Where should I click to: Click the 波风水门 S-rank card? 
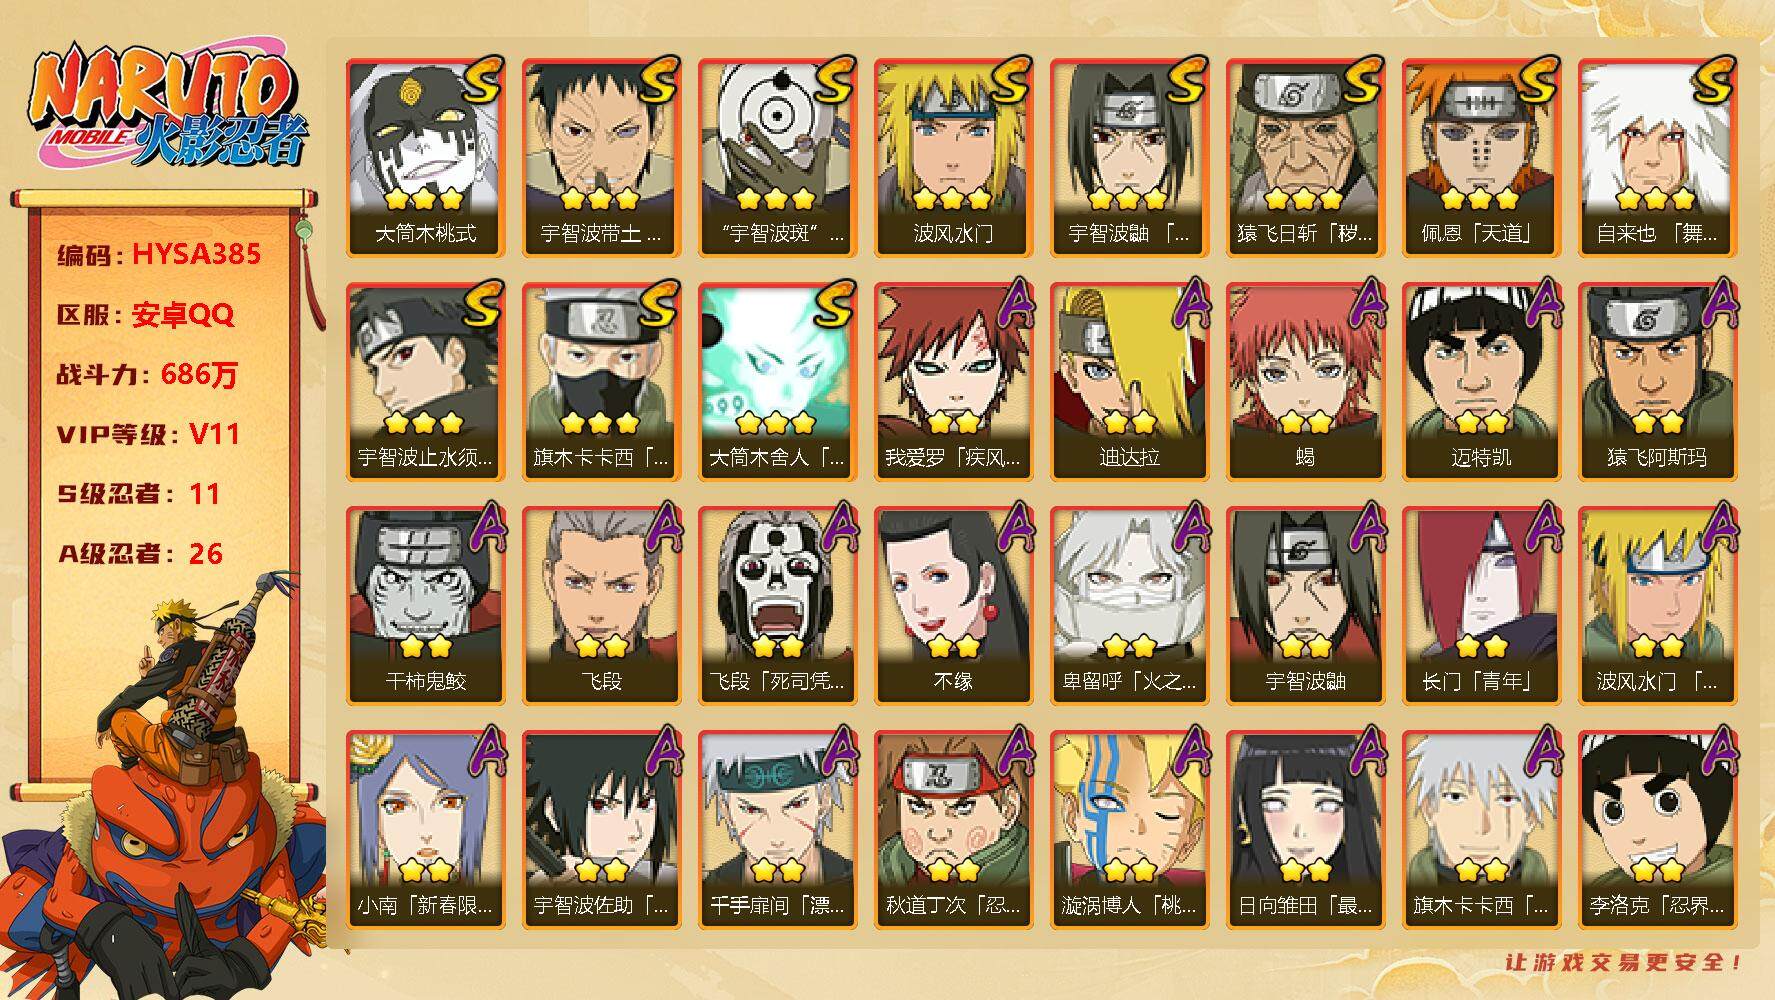click(x=953, y=157)
